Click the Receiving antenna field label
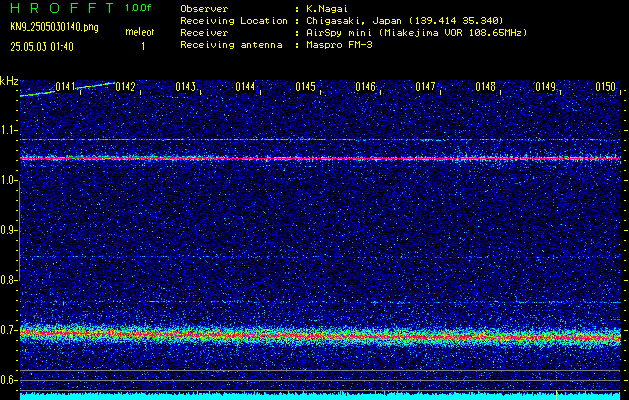Image resolution: width=629 pixels, height=400 pixels. coord(231,45)
